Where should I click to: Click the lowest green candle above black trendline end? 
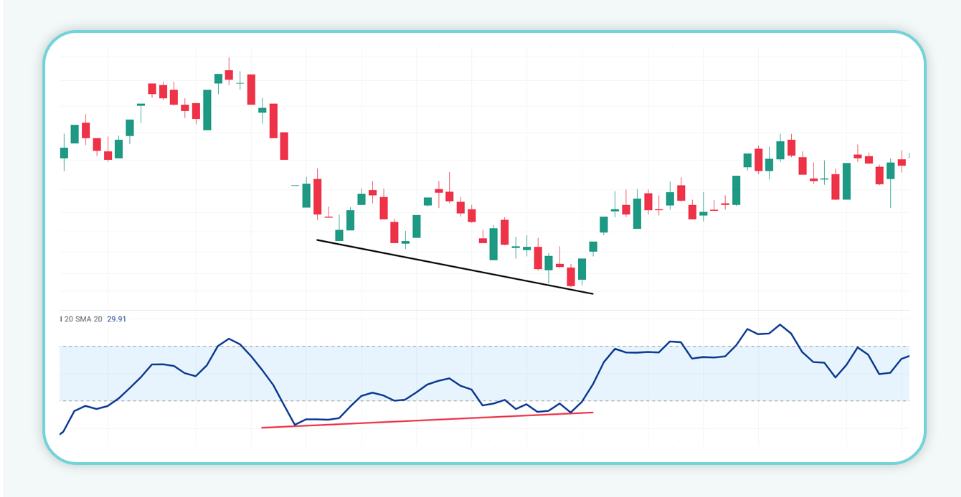pos(581,268)
